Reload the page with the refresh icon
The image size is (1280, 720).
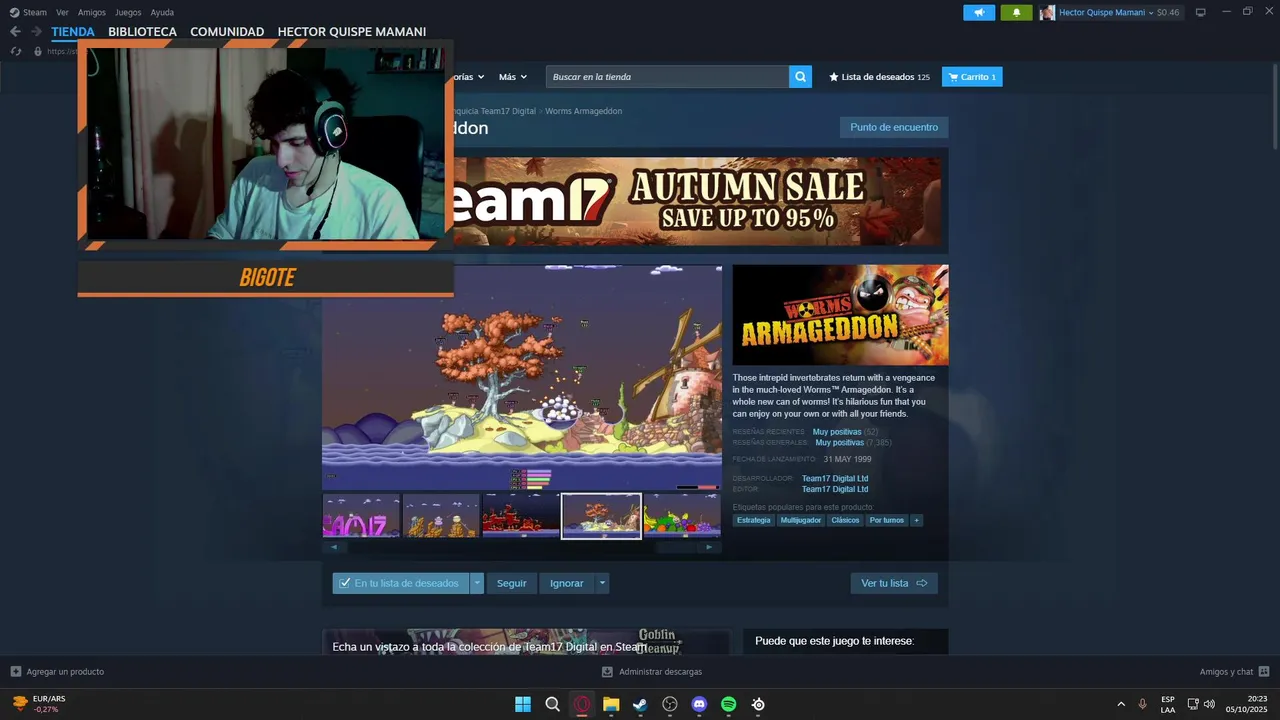15,51
